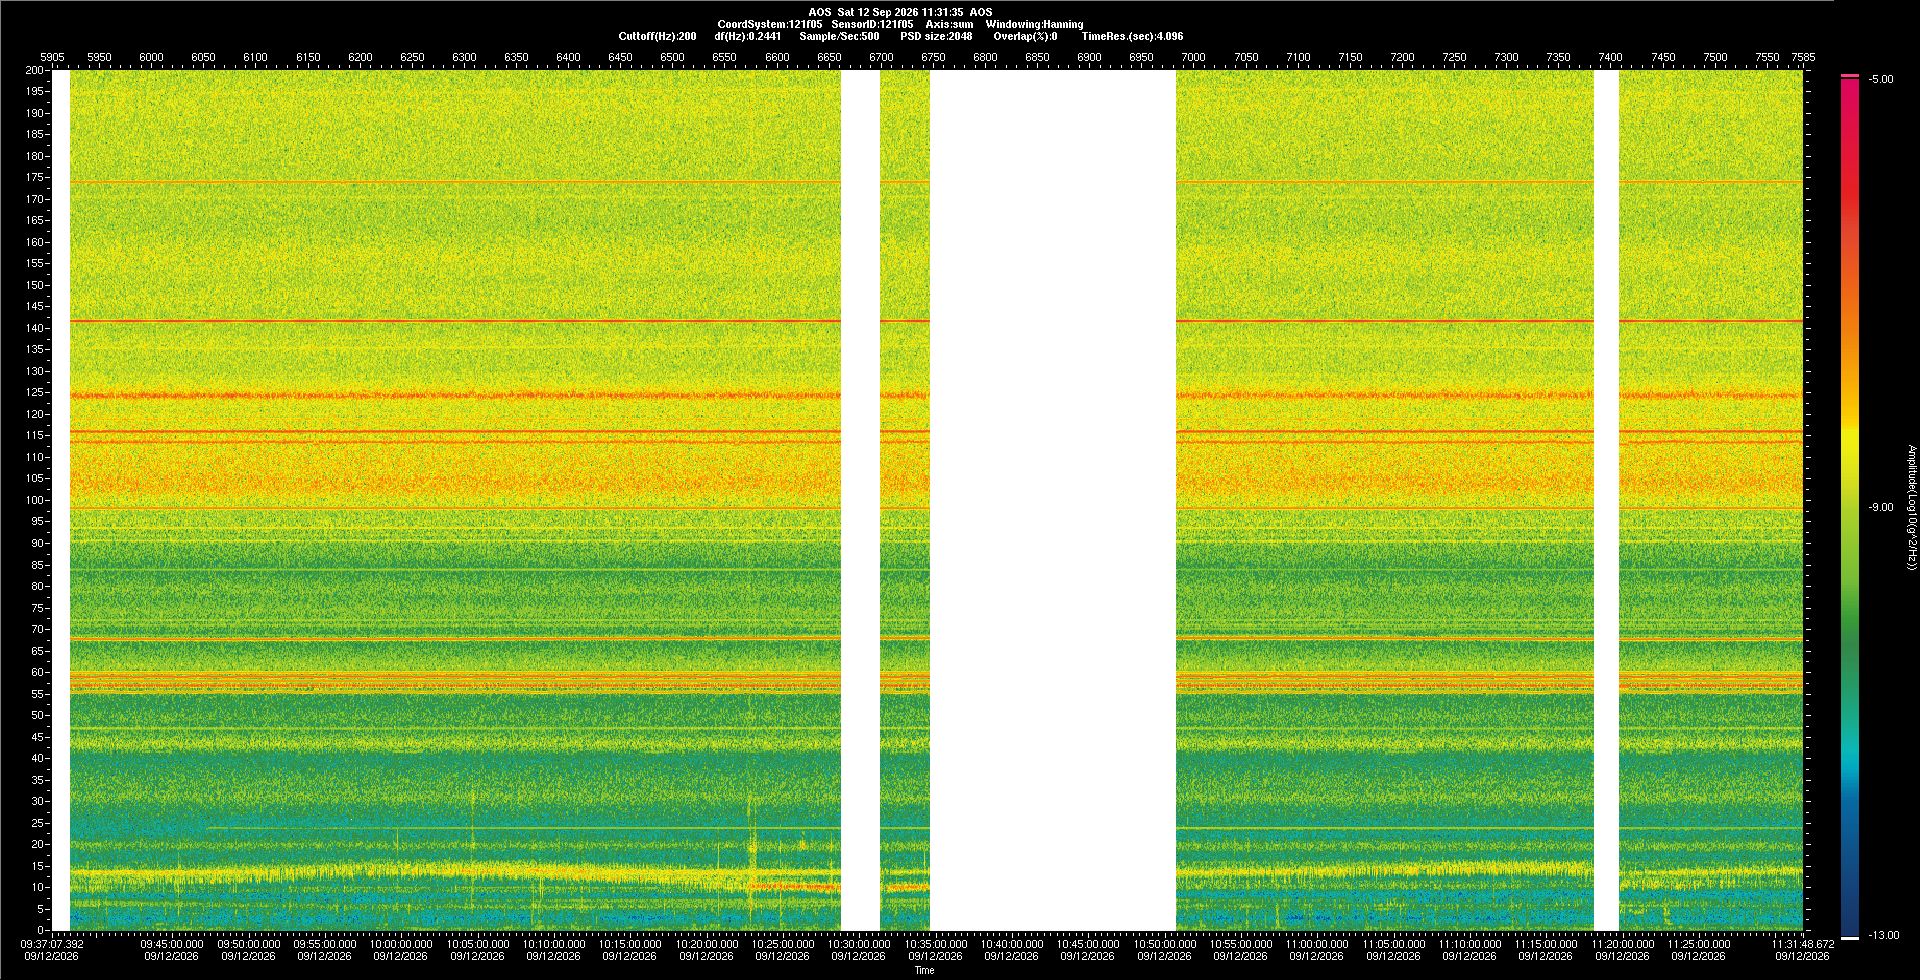The image size is (1920, 980).
Task: Click the 10:00:00.000 time axis label
Action: 401,943
